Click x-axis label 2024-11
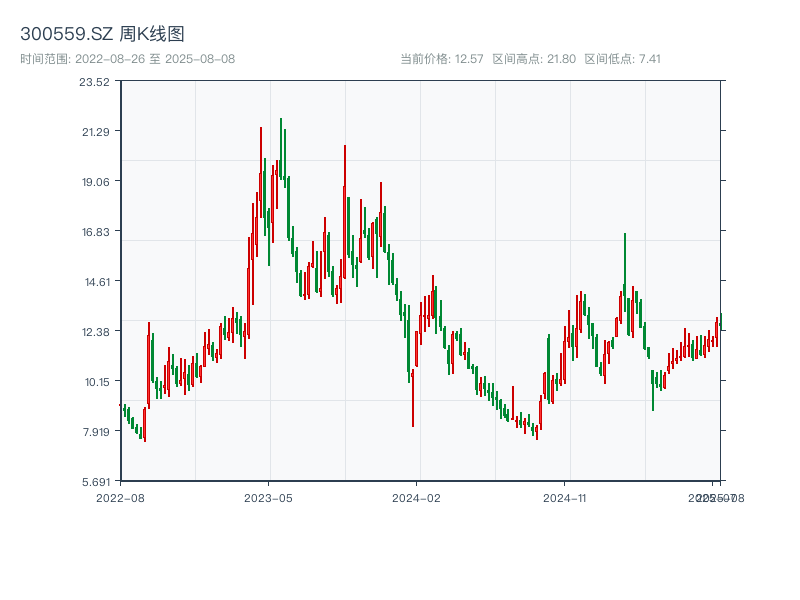 tap(564, 498)
